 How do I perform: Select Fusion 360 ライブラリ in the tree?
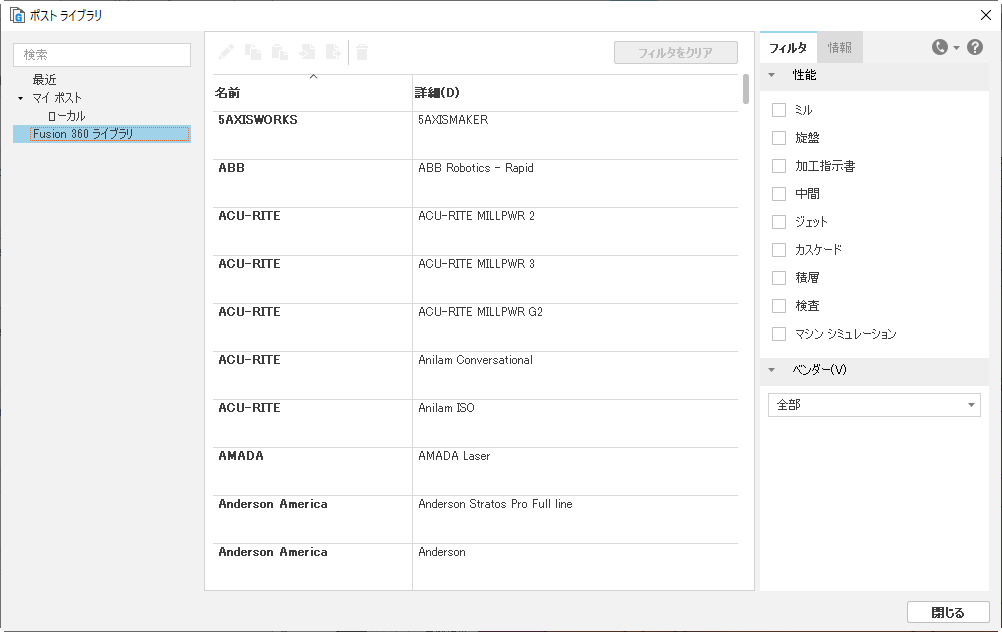pos(102,134)
